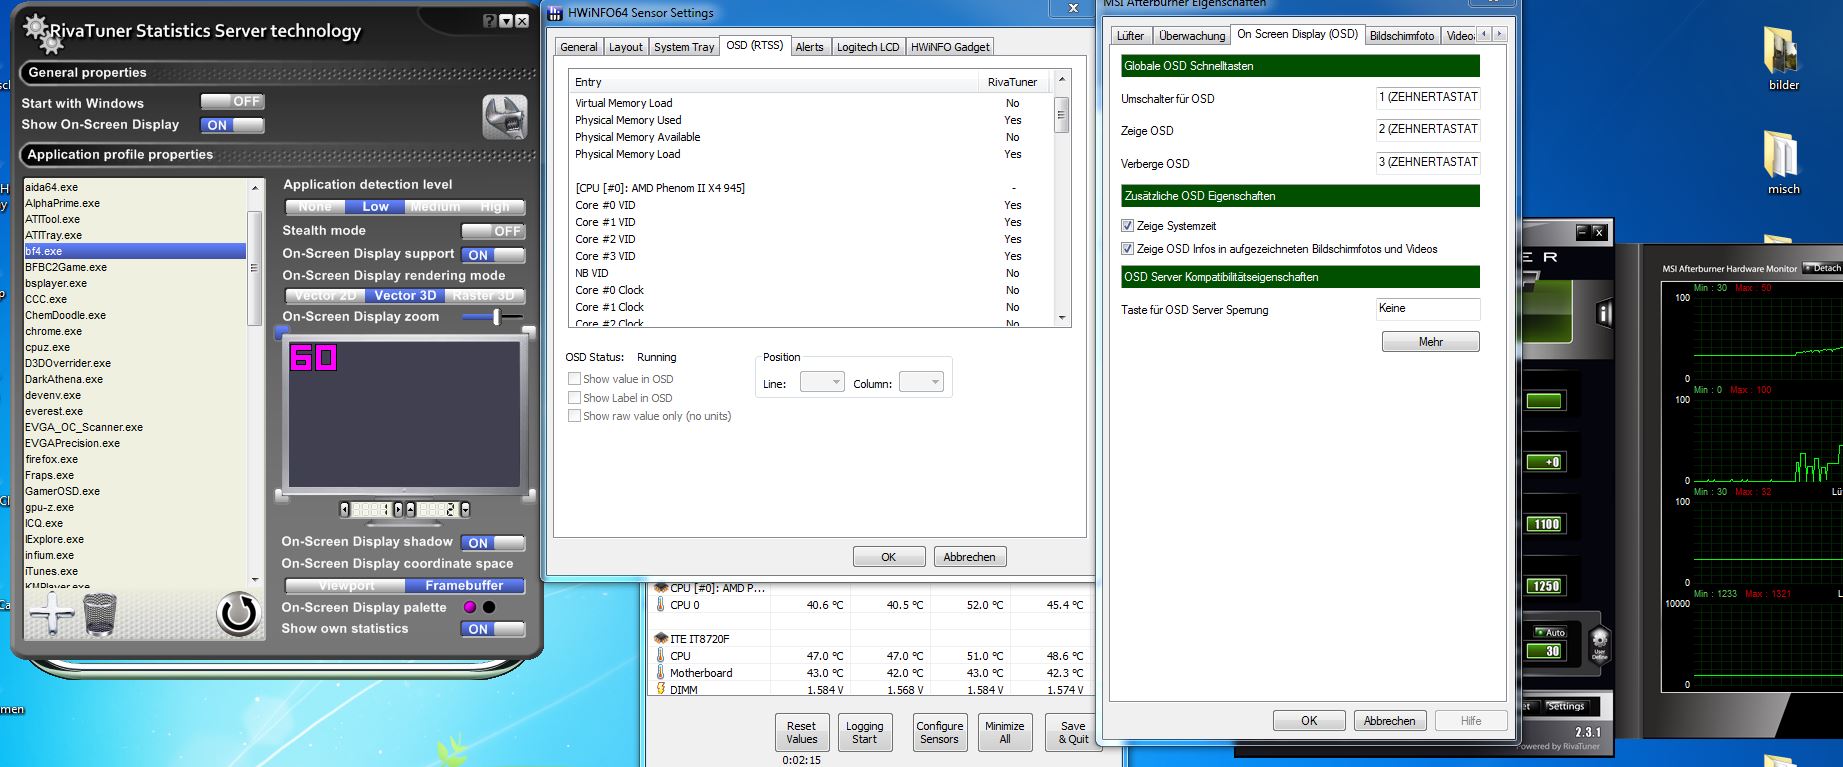Toggle the fan Auto button in Afterburner
This screenshot has width=1843, height=767.
1550,632
